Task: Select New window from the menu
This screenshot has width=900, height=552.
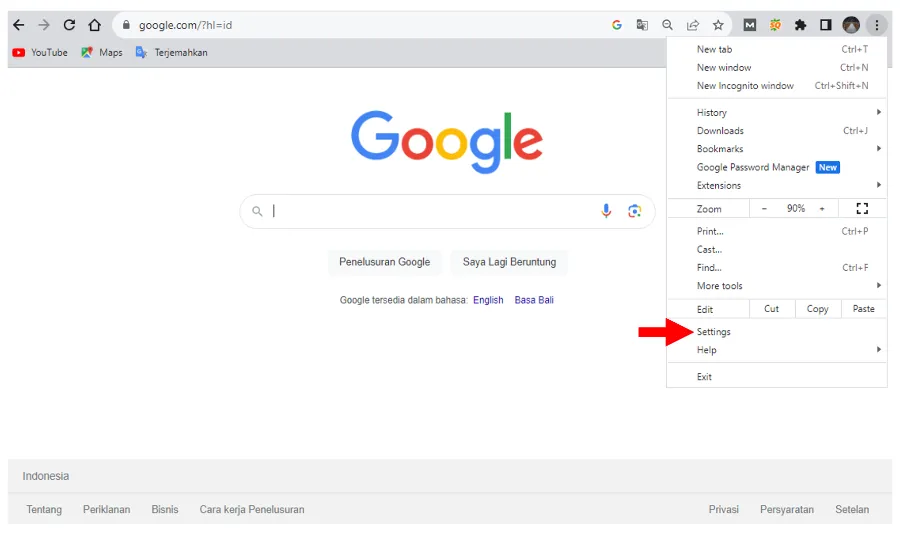Action: point(777,68)
